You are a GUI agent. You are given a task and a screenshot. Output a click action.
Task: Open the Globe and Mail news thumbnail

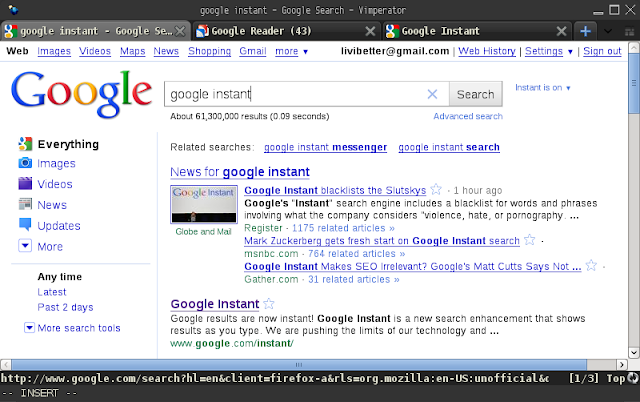[204, 204]
